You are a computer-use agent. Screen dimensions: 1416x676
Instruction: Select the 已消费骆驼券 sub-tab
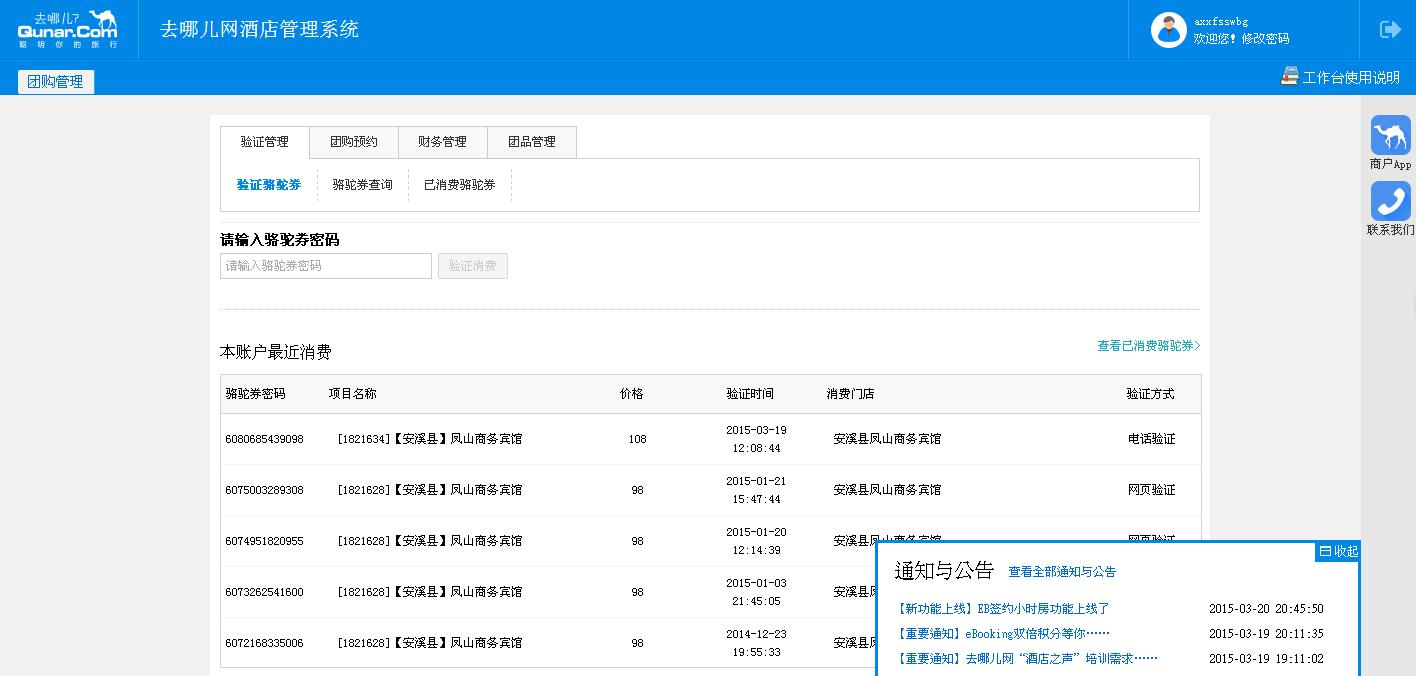click(x=460, y=185)
